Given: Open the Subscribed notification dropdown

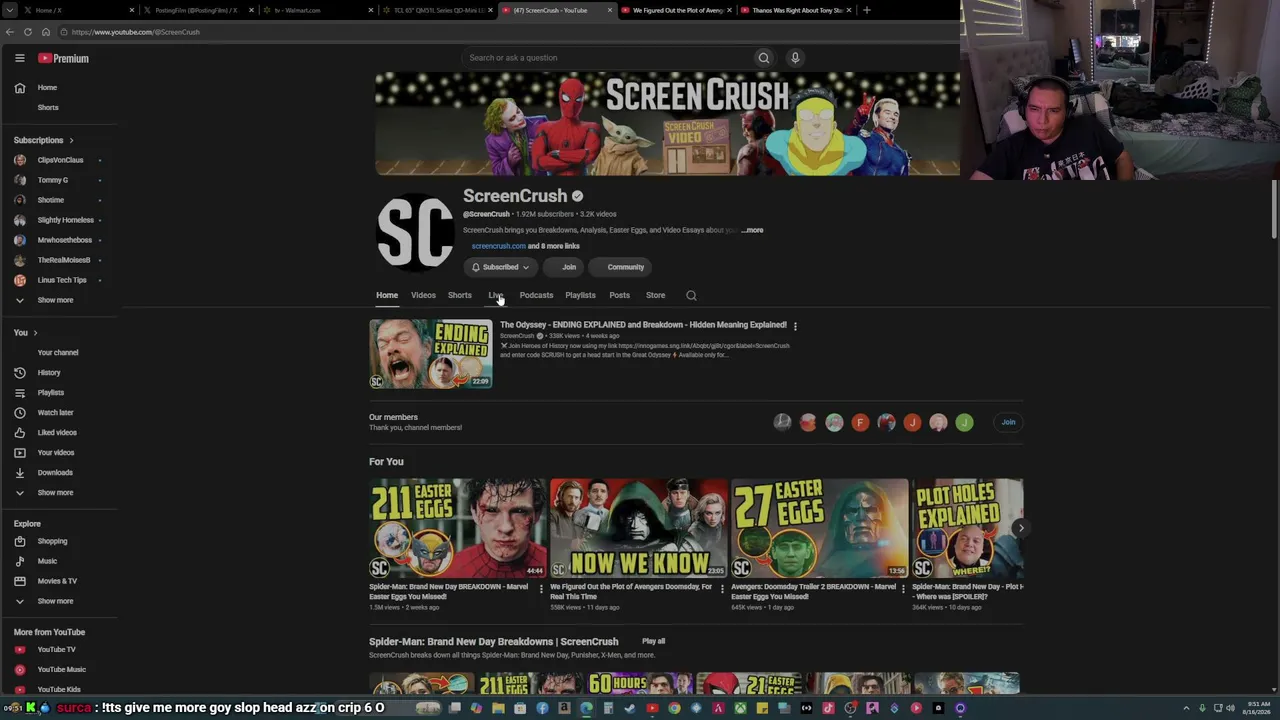Looking at the screenshot, I should click(x=500, y=267).
